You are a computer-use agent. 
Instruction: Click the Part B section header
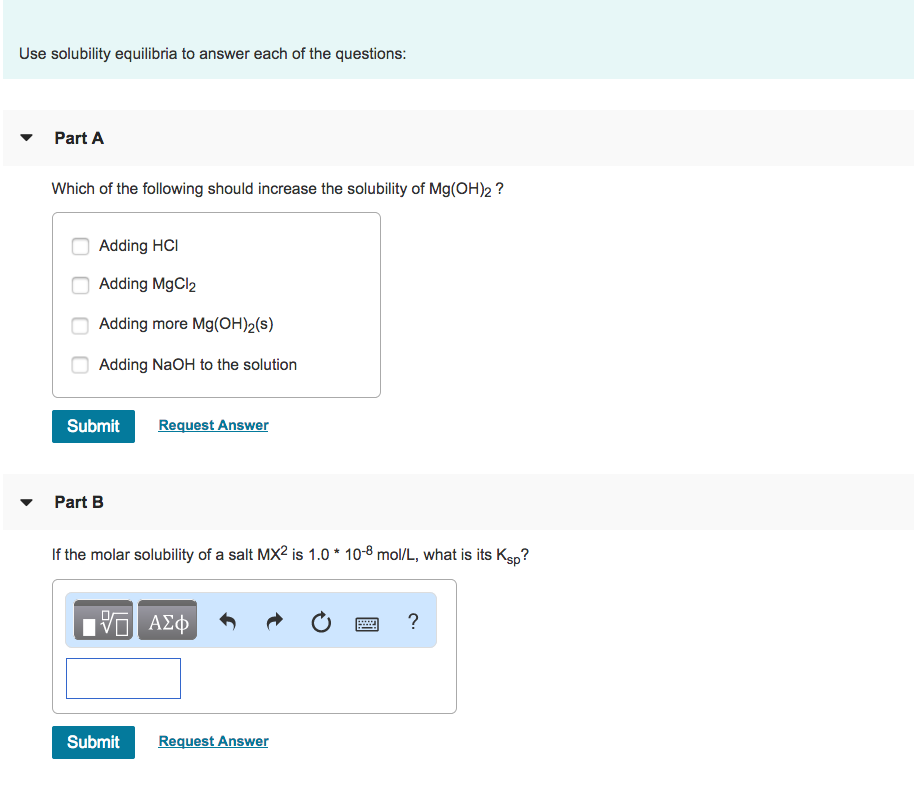pos(78,502)
